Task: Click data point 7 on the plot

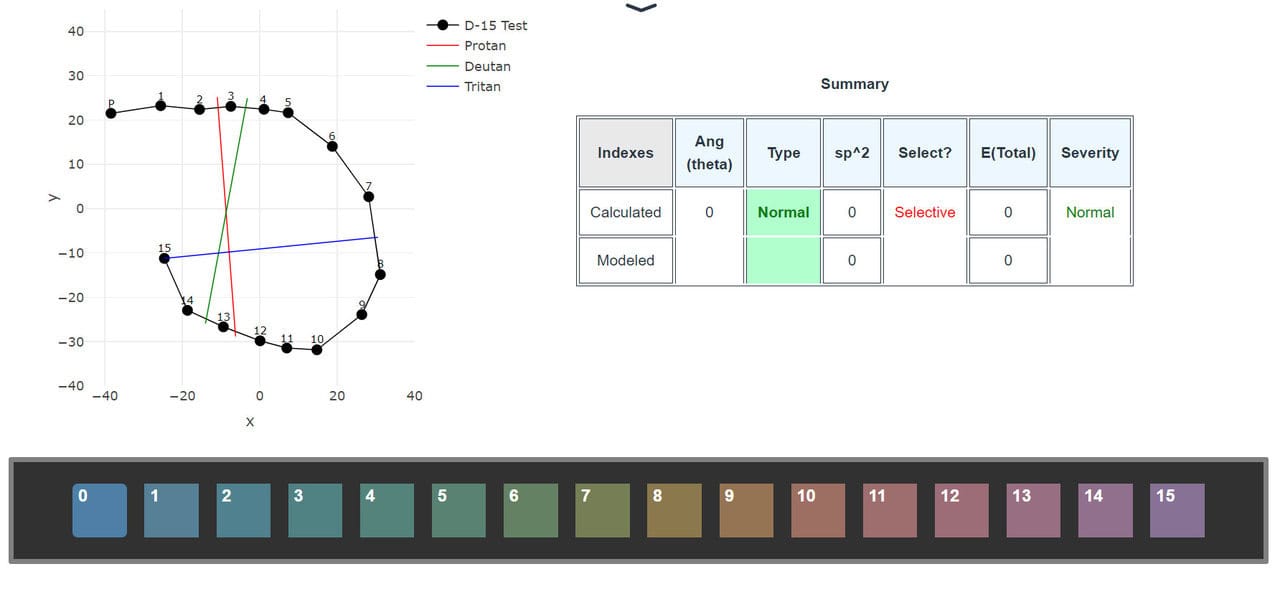Action: click(x=368, y=197)
